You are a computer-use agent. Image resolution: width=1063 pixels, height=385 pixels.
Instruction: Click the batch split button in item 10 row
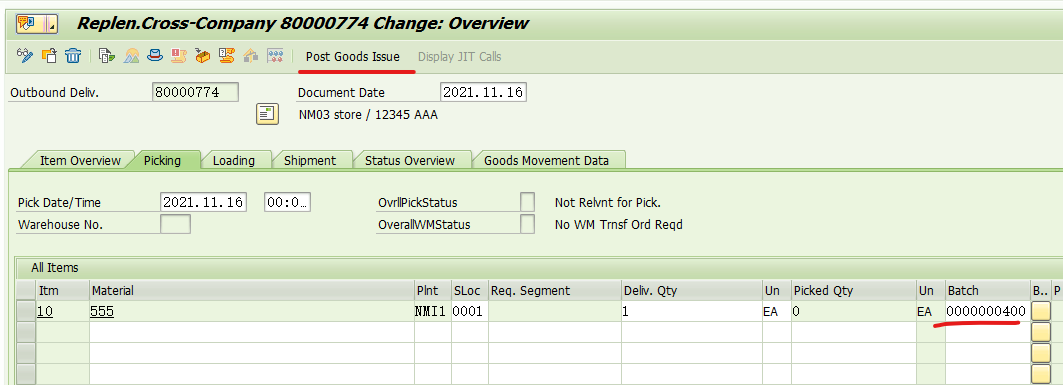[1040, 311]
